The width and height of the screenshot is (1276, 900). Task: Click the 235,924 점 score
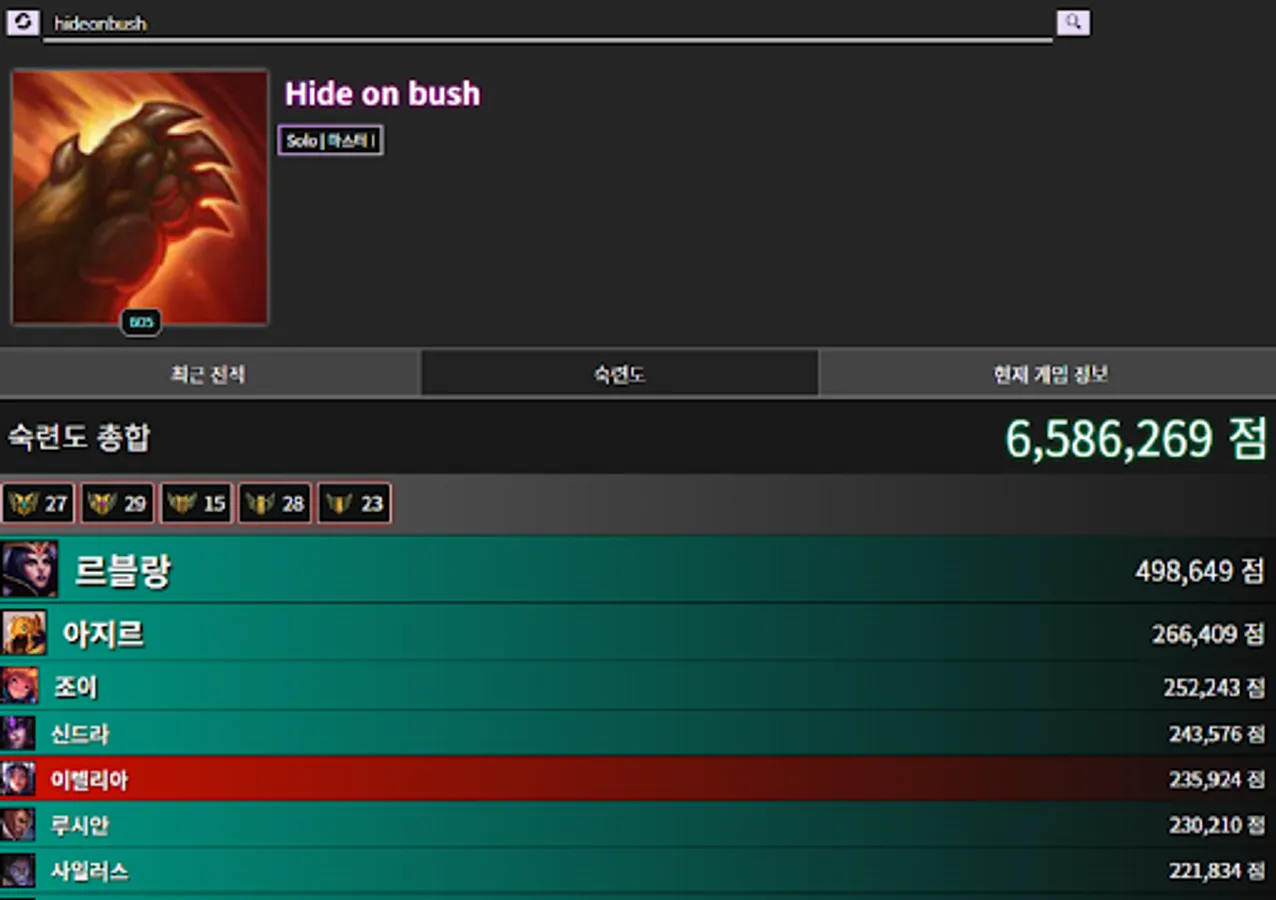[1217, 780]
